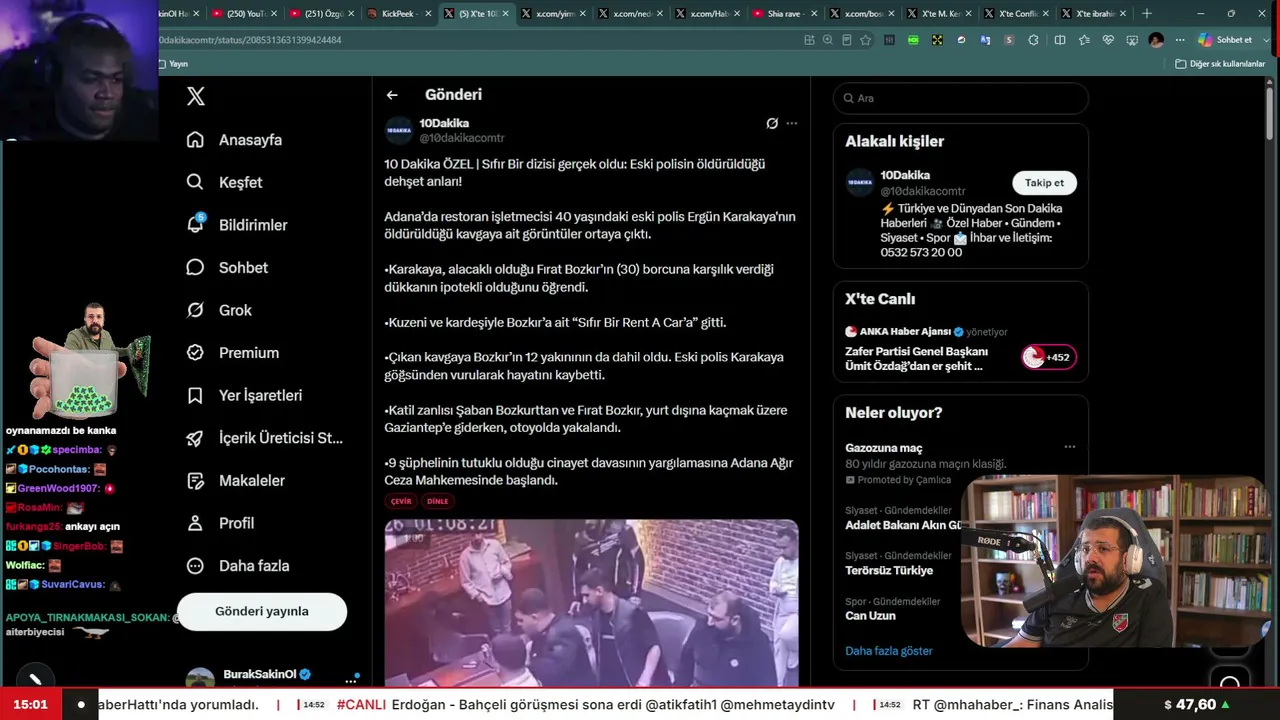Click the translate extension icon
The width and height of the screenshot is (1280, 720).
[985, 40]
